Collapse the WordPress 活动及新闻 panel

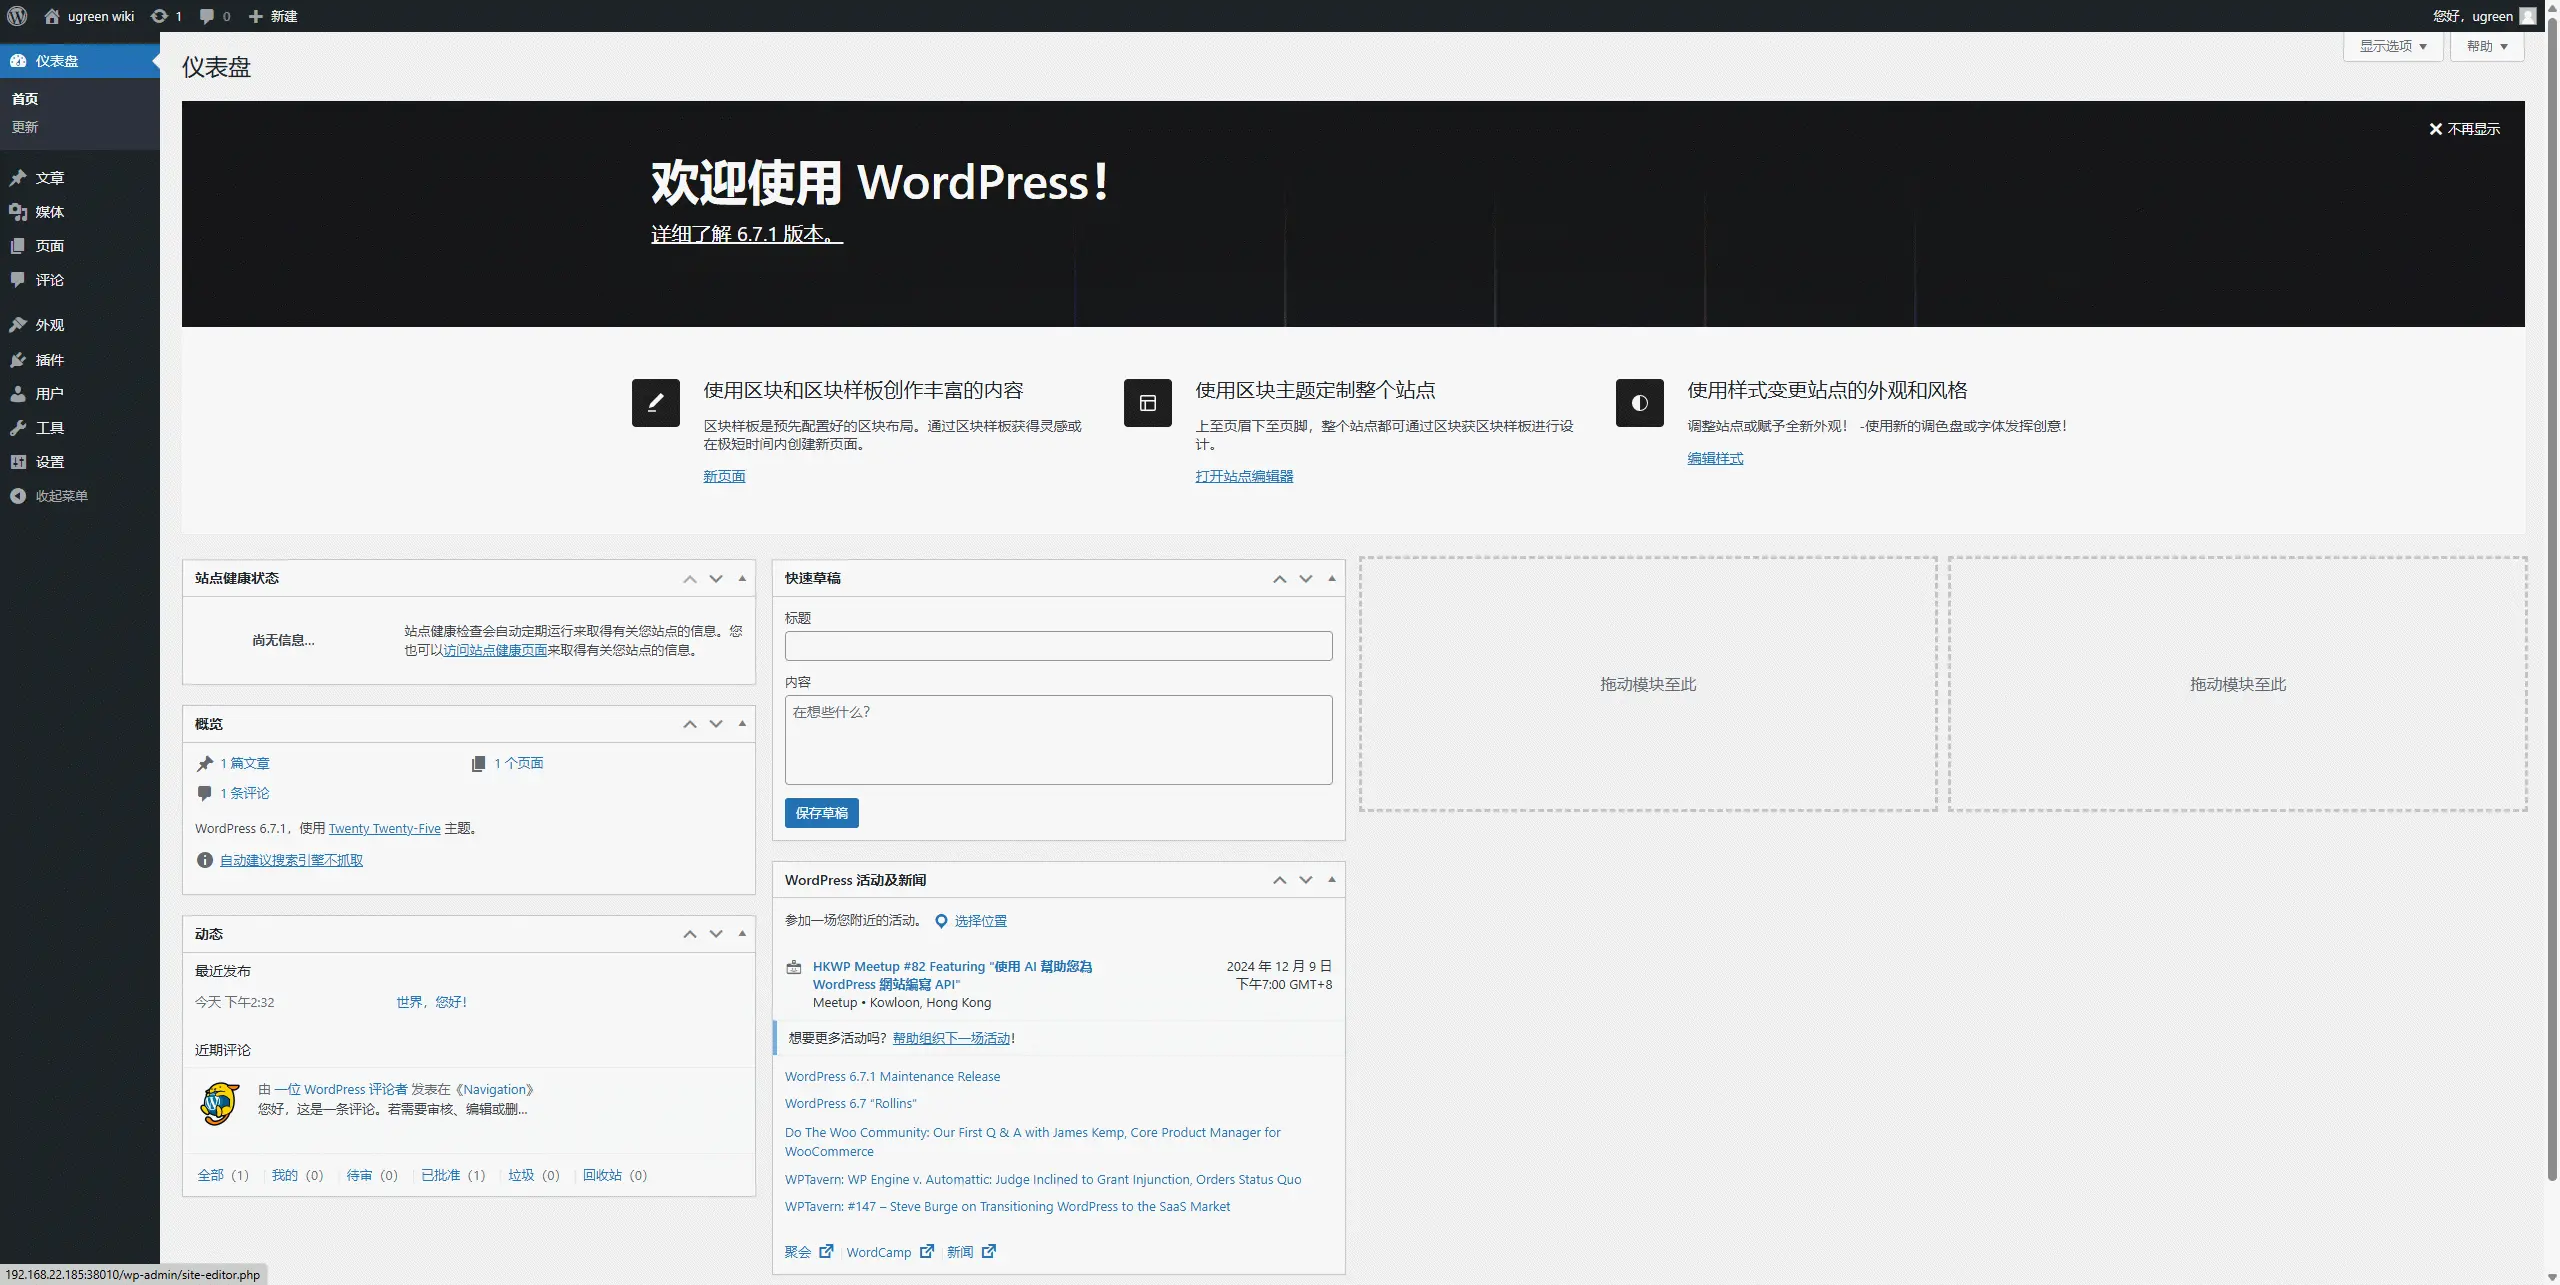tap(1330, 880)
